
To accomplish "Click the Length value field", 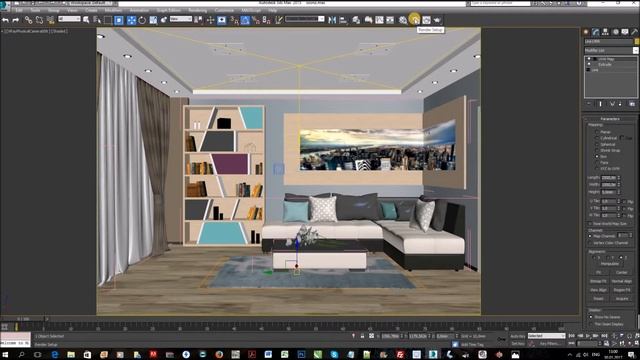I will [x=608, y=178].
